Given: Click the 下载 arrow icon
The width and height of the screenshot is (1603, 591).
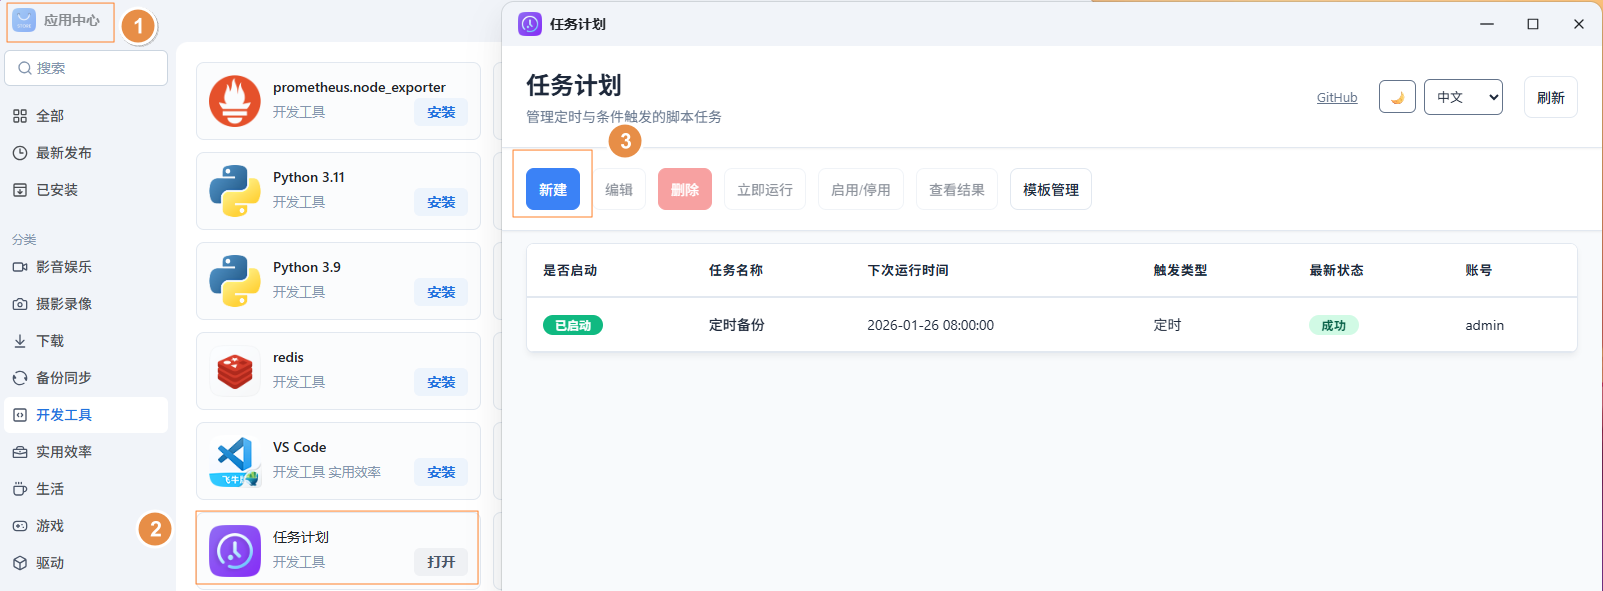Looking at the screenshot, I should point(20,341).
